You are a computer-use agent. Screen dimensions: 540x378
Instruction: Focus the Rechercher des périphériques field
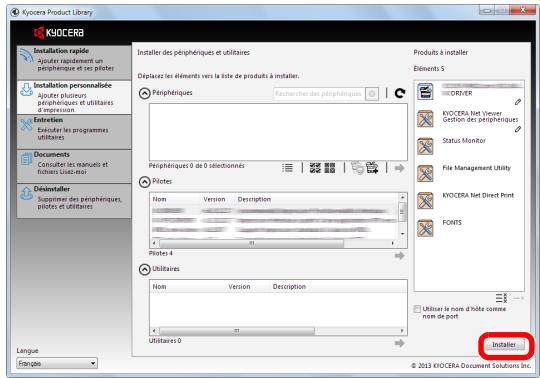(319, 94)
